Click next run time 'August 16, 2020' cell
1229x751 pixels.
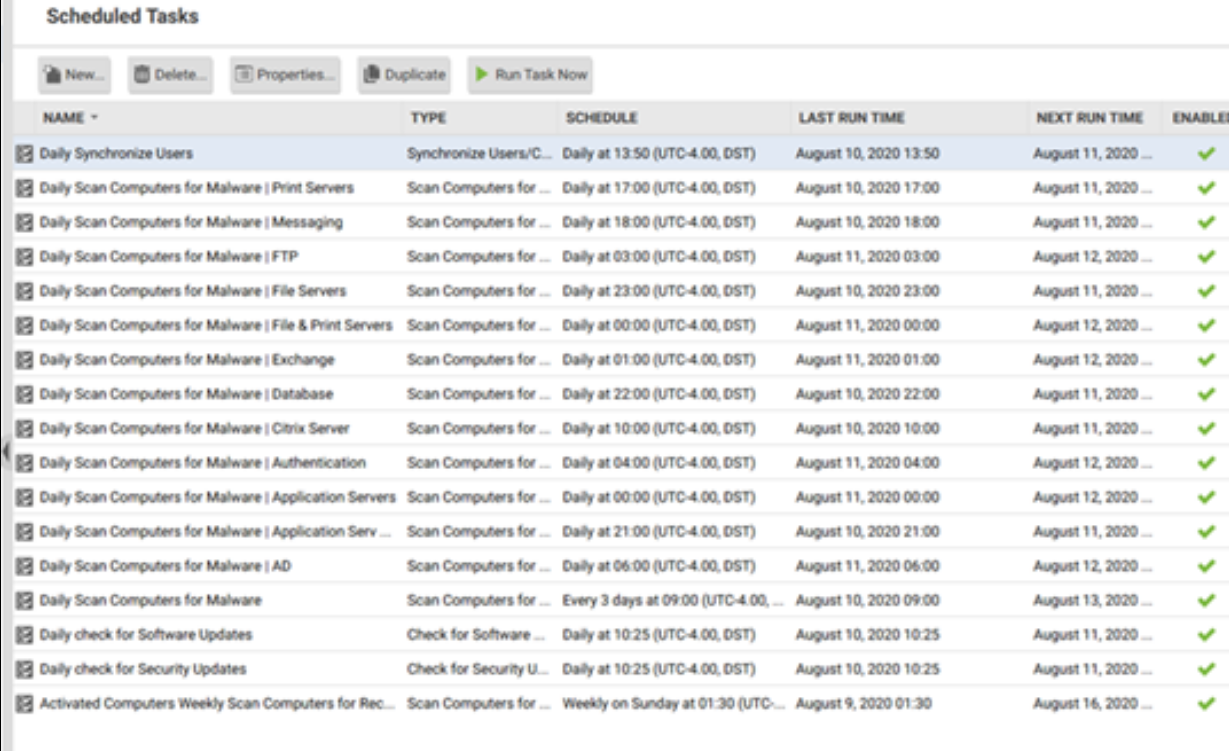point(1092,704)
